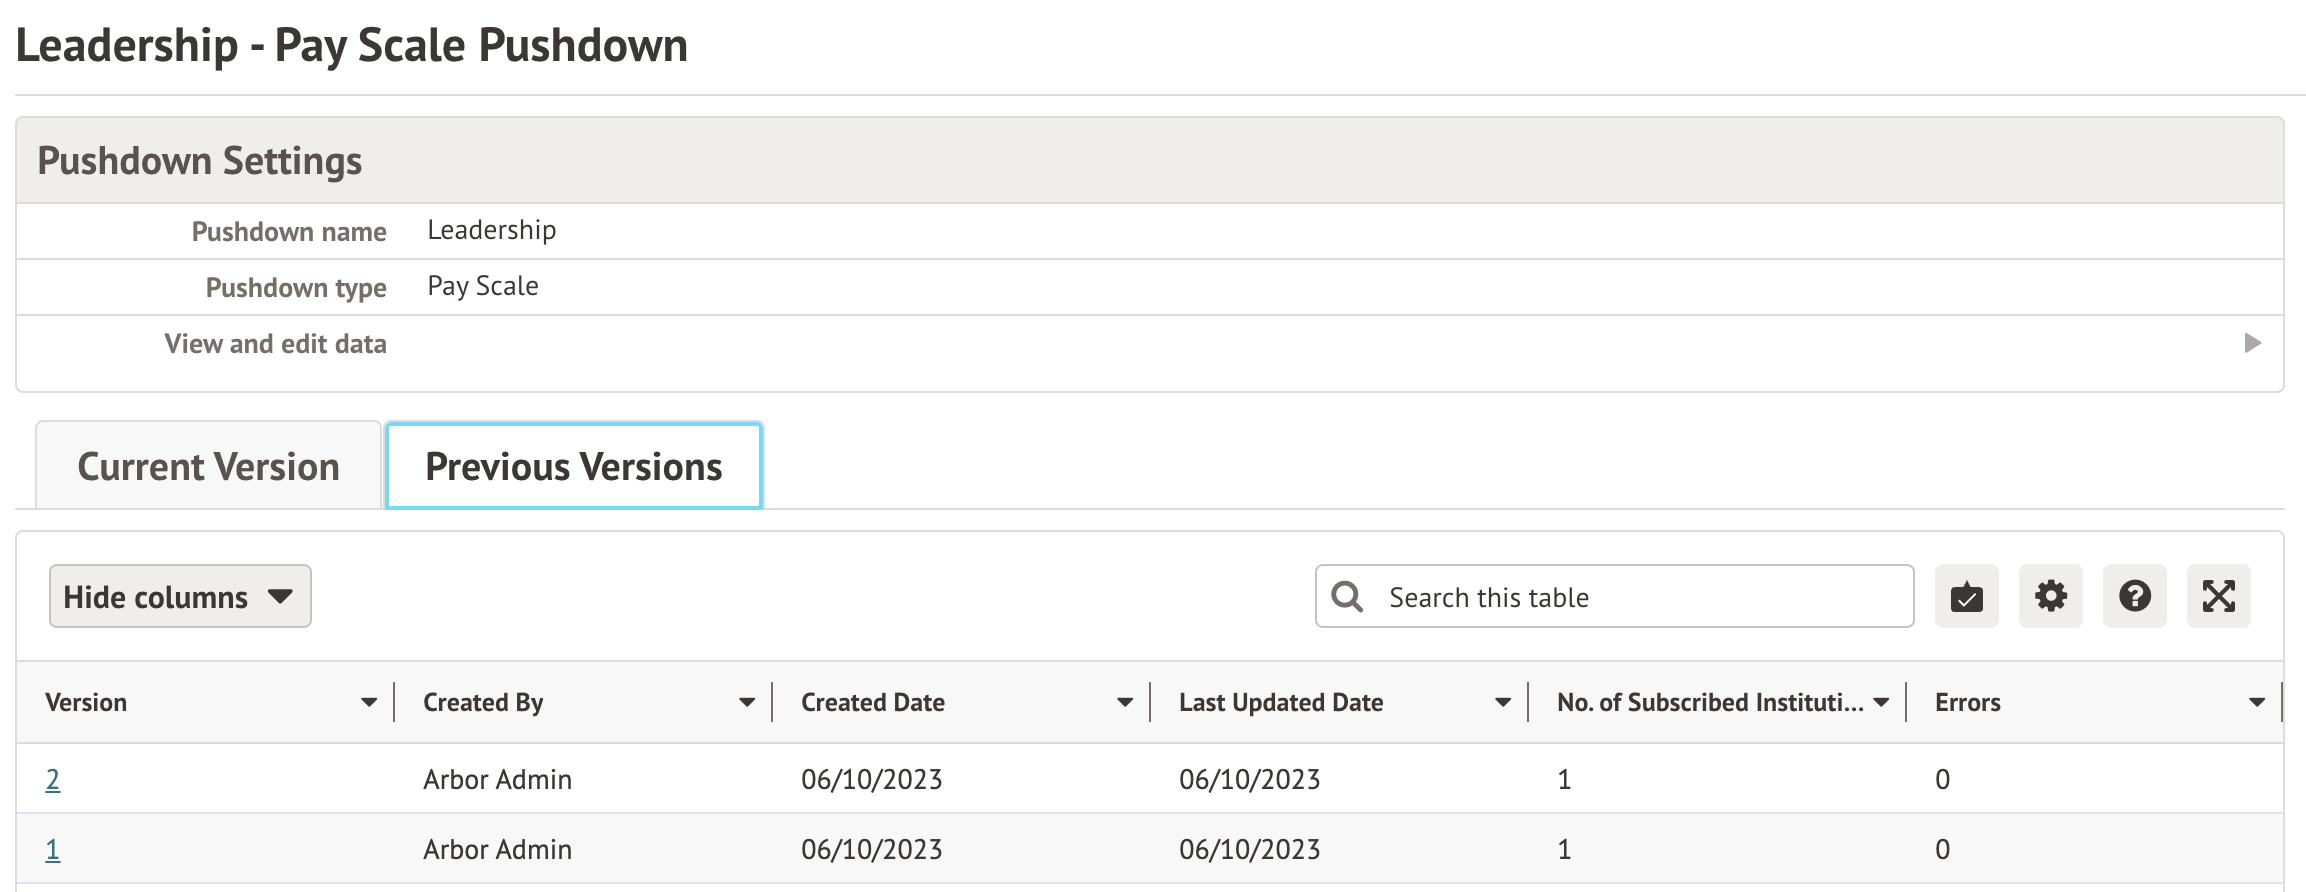Open Last Updated Date column arrow

click(1503, 703)
